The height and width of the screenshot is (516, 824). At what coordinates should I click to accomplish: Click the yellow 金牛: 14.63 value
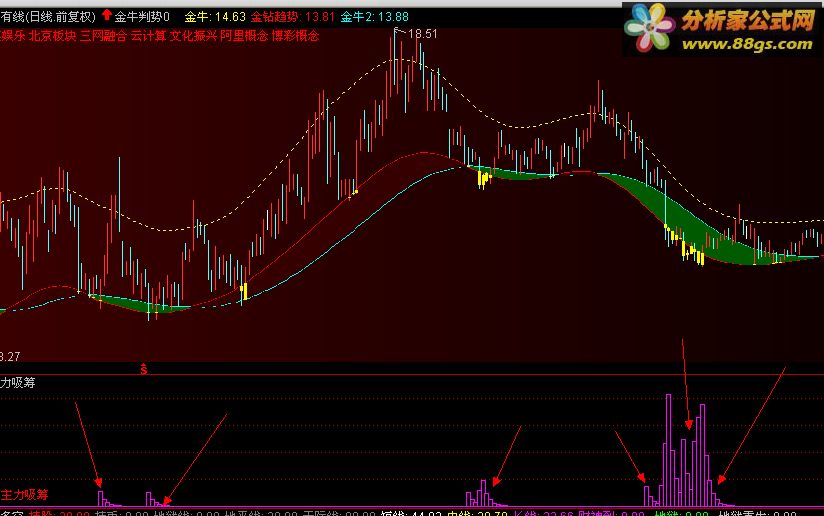pyautogui.click(x=215, y=17)
